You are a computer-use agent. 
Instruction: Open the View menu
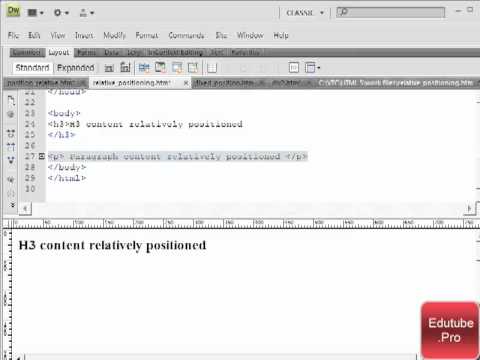tap(58, 35)
